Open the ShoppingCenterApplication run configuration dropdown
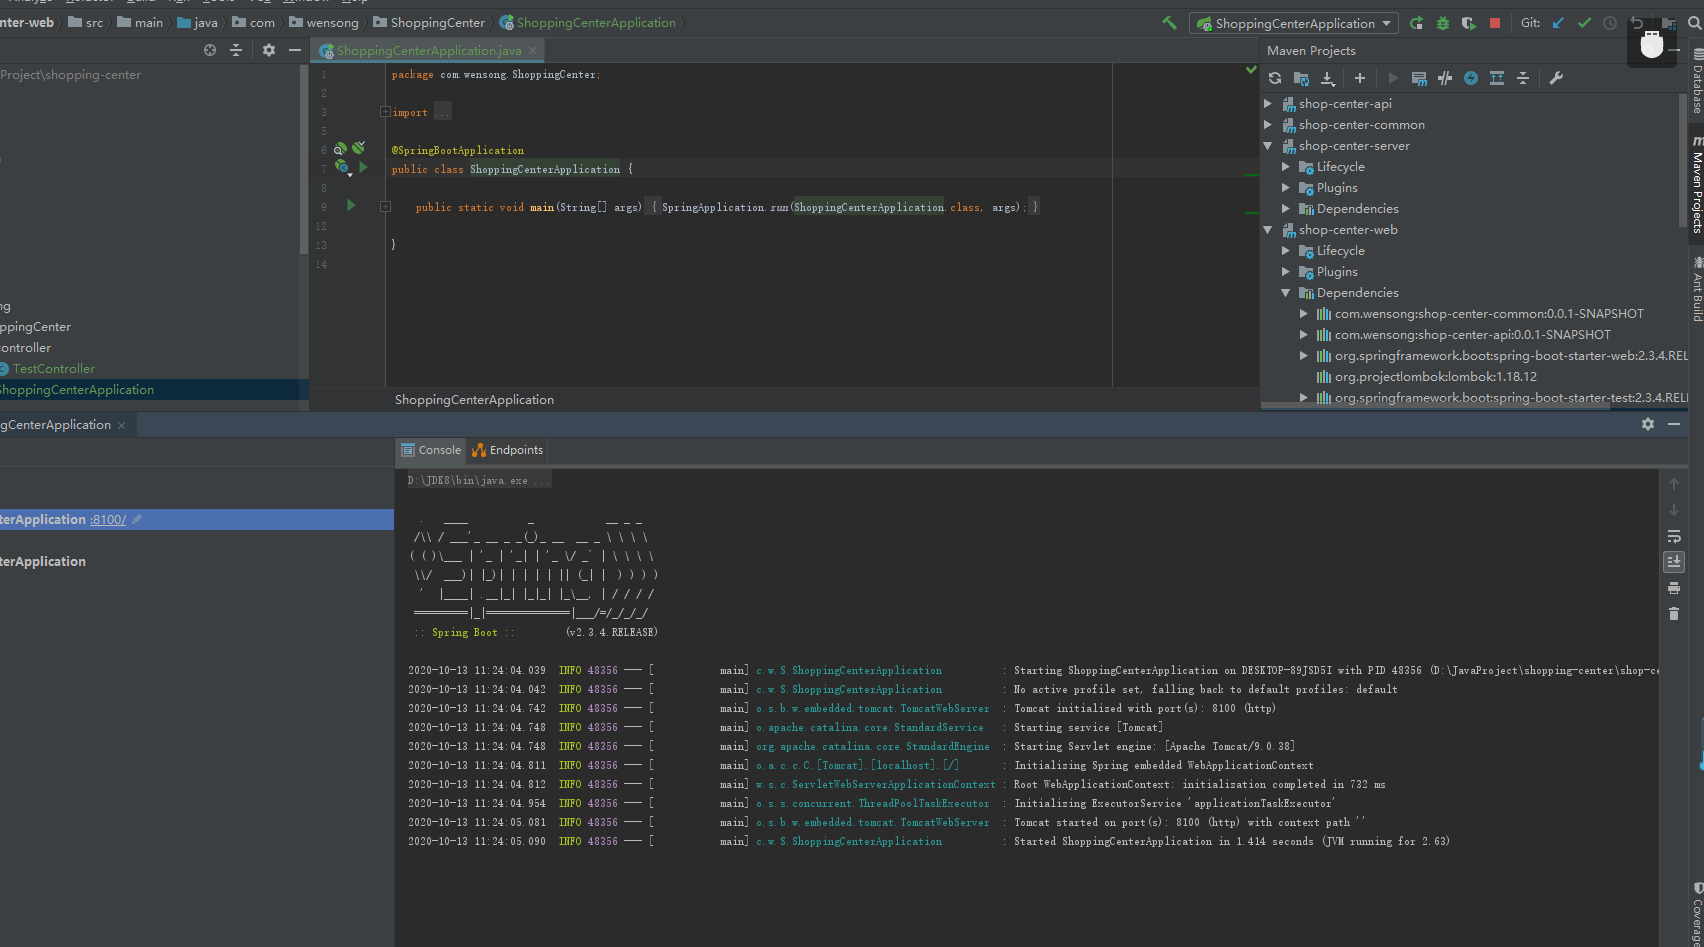This screenshot has width=1704, height=947. [1294, 23]
